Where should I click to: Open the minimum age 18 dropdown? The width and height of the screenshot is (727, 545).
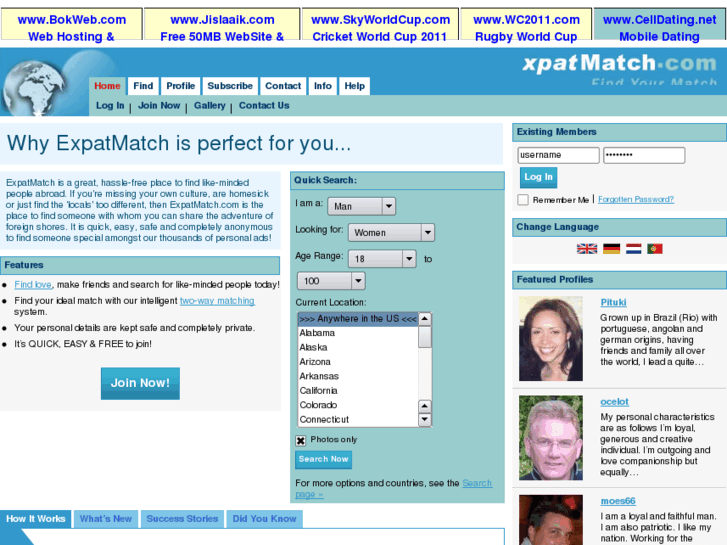382,259
